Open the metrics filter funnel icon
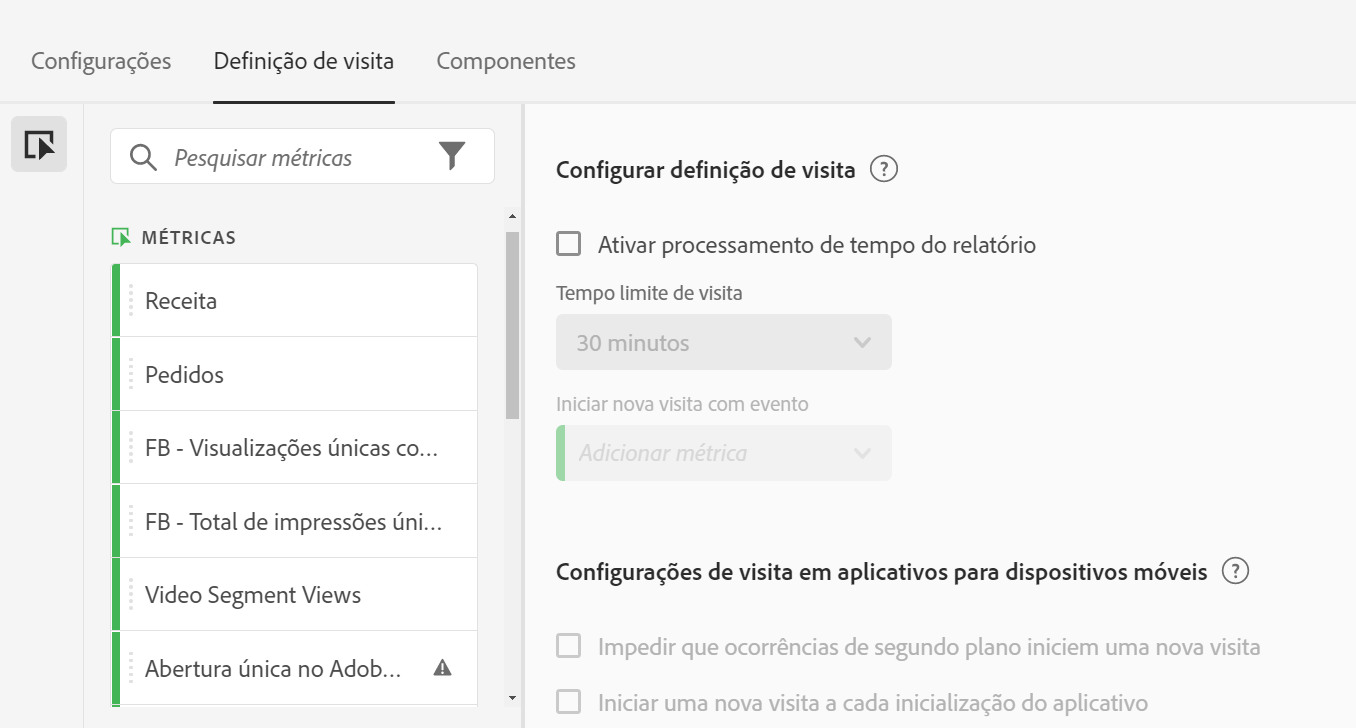 [452, 156]
